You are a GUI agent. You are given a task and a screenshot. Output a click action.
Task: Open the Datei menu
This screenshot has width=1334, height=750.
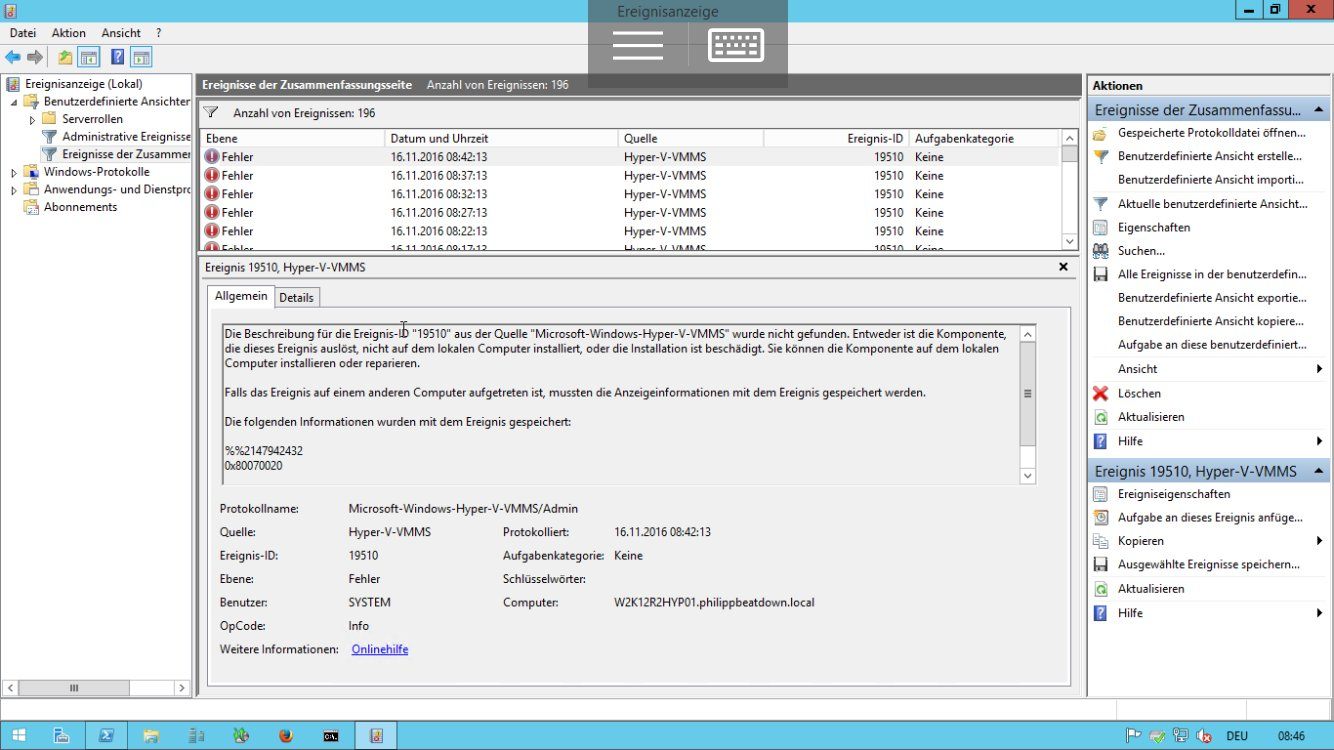pyautogui.click(x=23, y=33)
